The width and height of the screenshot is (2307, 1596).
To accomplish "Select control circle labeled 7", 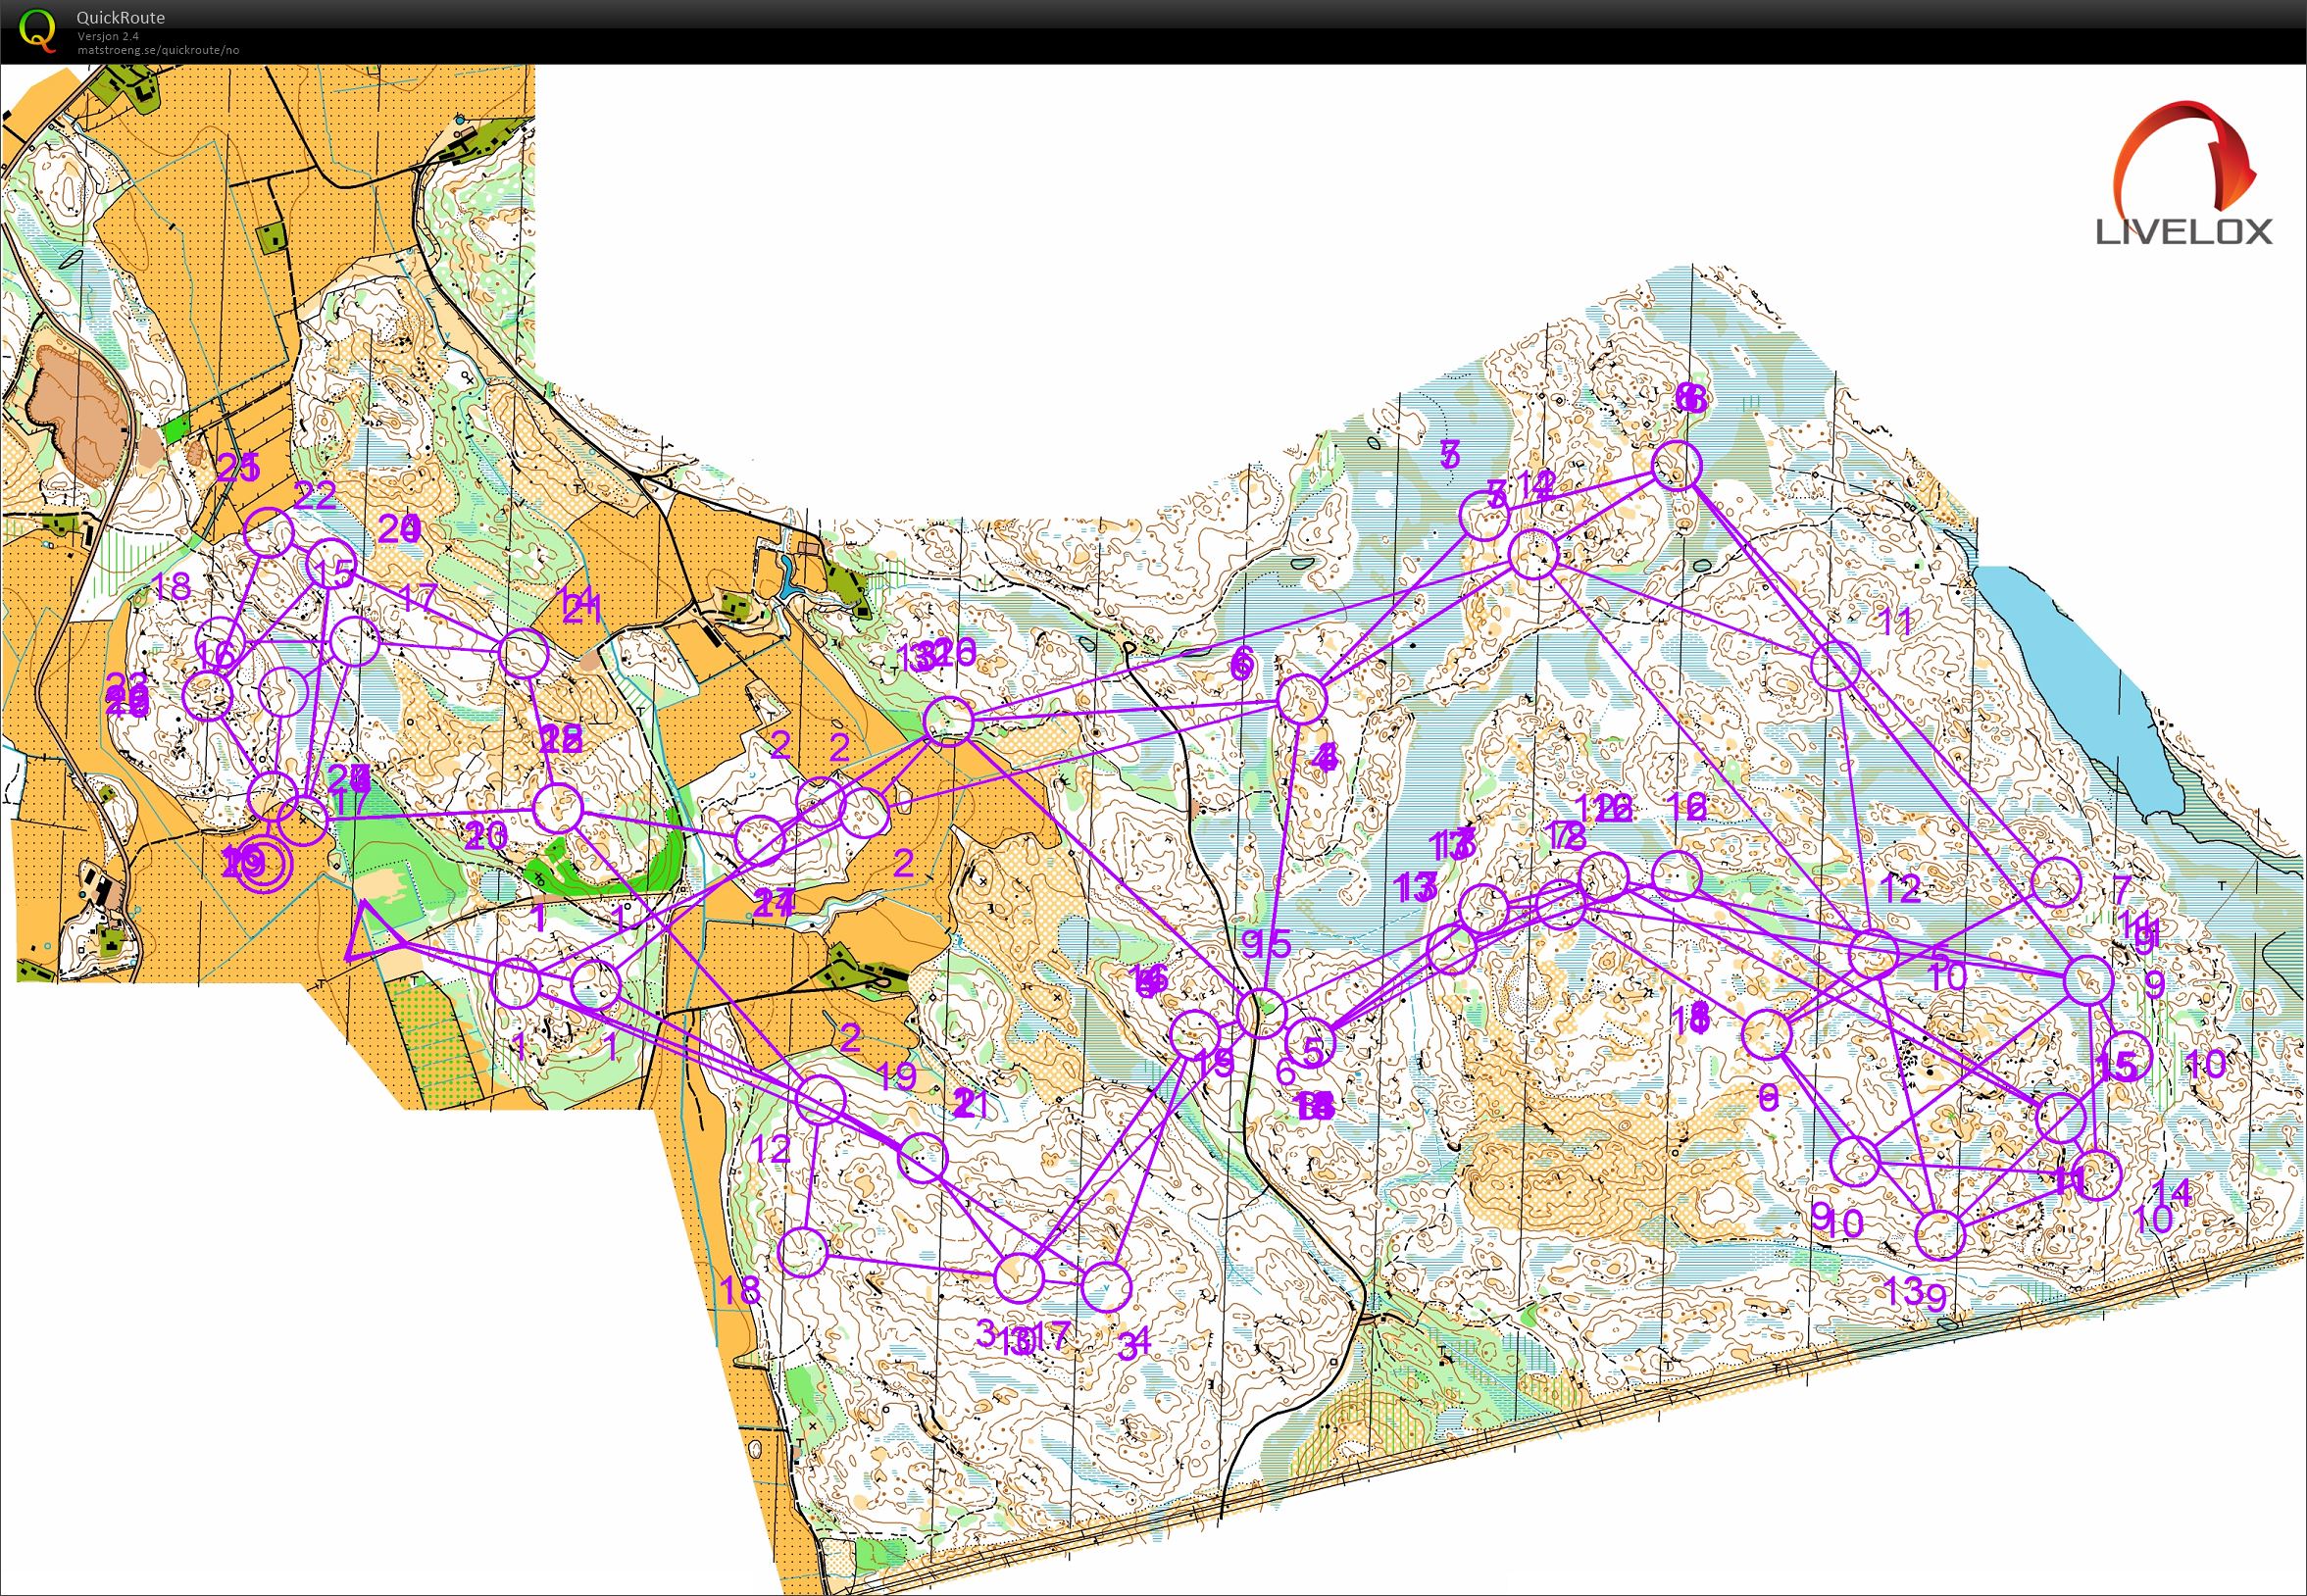I will tap(2057, 882).
